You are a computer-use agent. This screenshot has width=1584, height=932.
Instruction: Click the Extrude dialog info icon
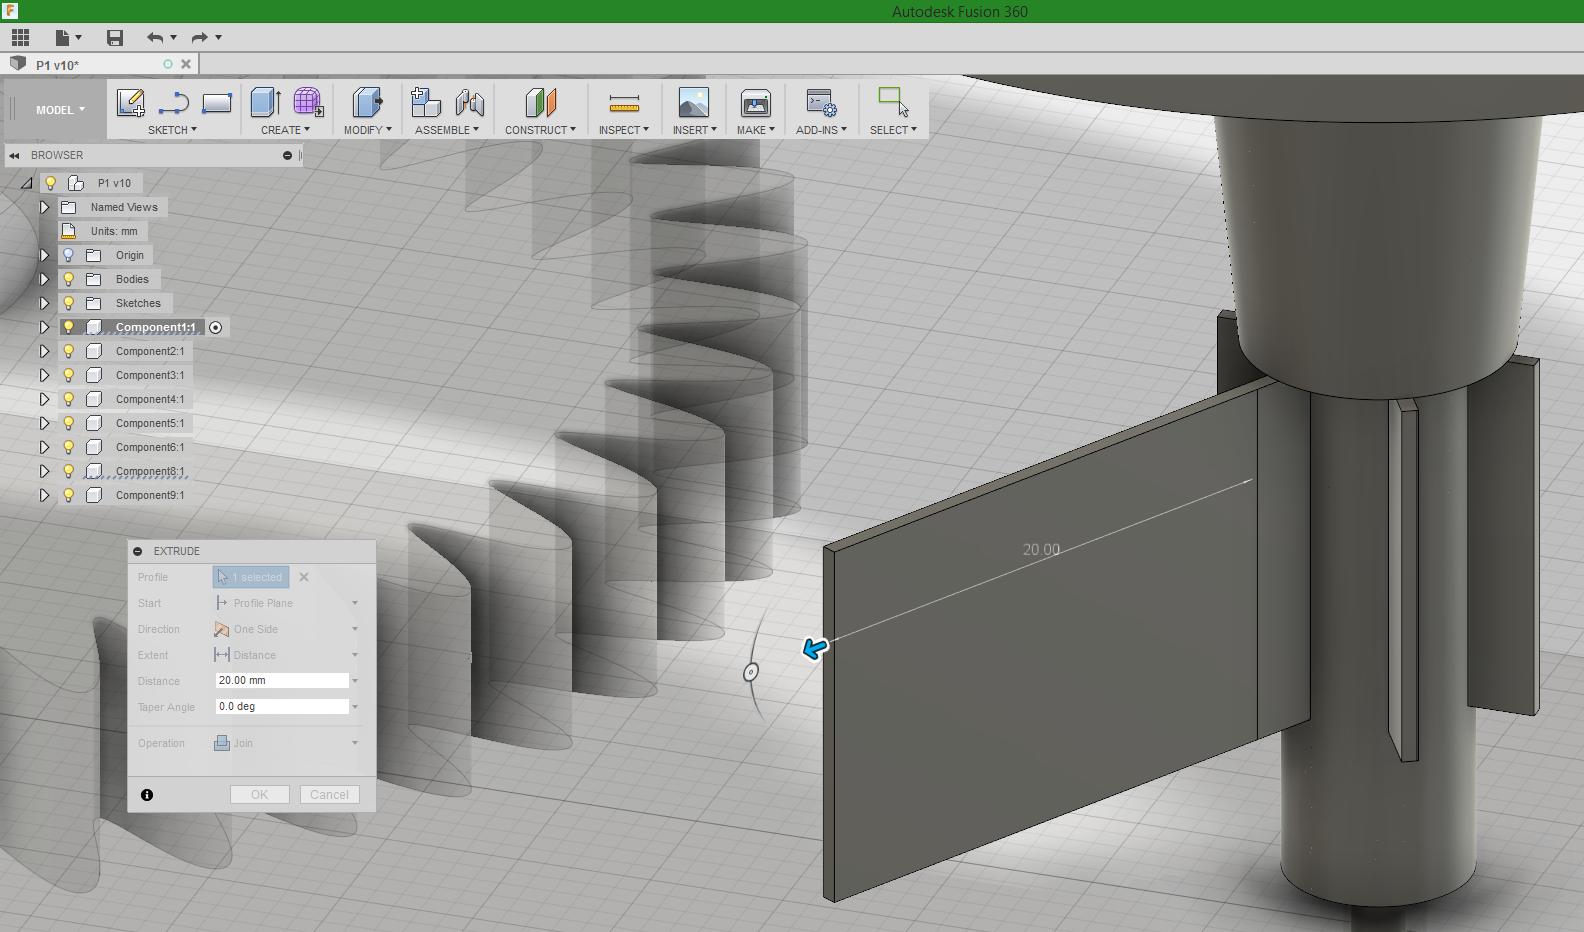pos(147,795)
